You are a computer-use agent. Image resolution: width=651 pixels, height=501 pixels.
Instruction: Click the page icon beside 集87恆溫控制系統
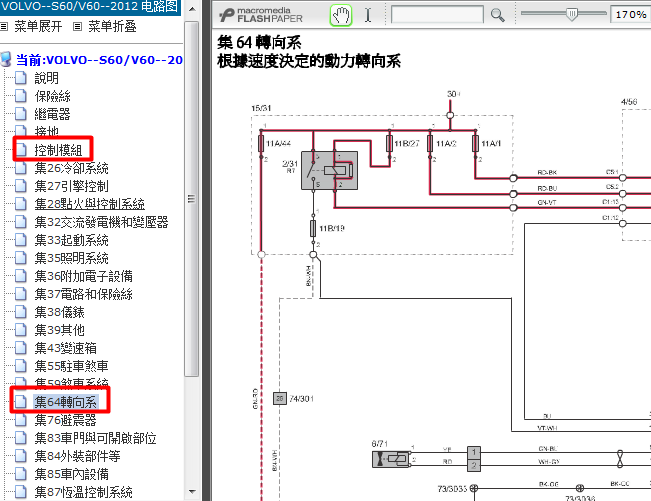click(x=21, y=492)
